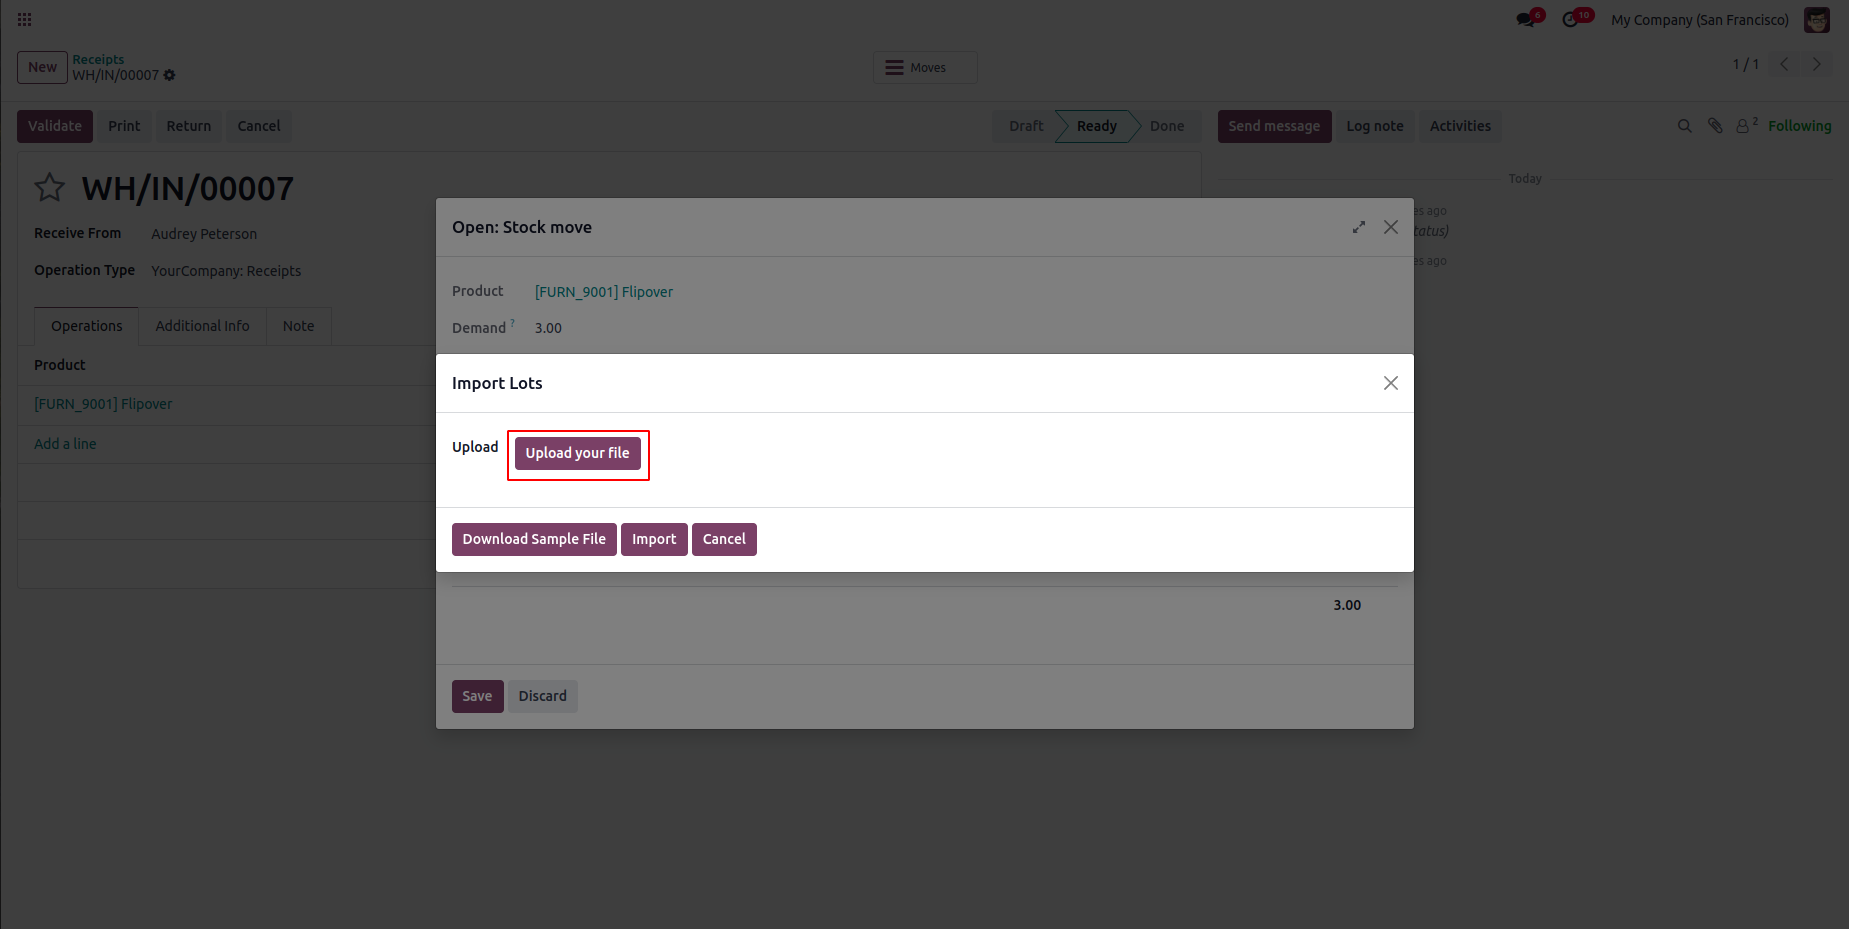Expand the Stock move dialog fullscreen

[1359, 228]
